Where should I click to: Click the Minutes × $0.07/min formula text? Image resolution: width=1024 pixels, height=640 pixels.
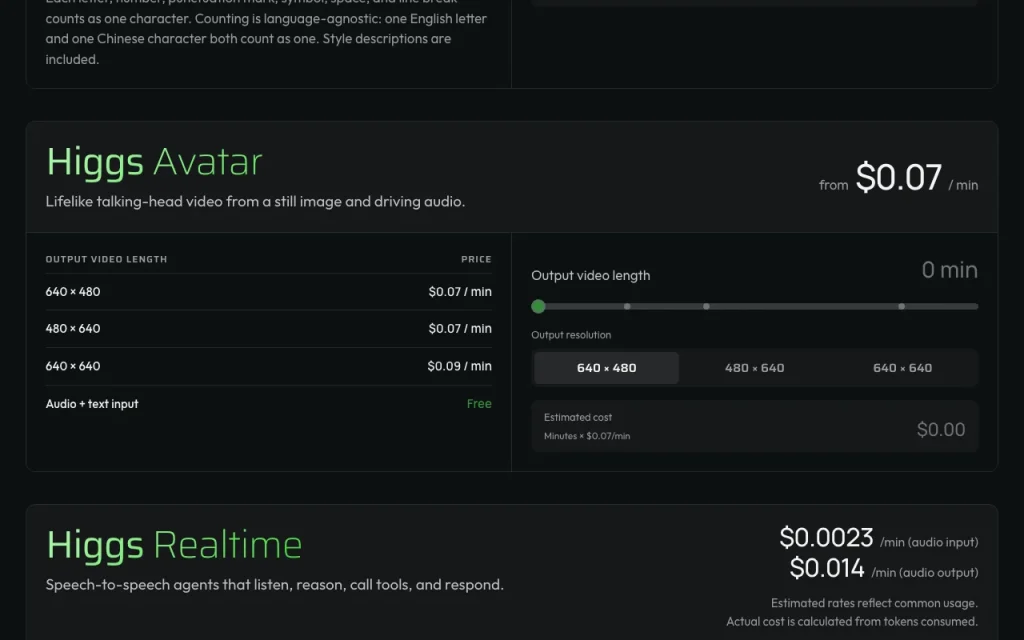pyautogui.click(x=587, y=436)
